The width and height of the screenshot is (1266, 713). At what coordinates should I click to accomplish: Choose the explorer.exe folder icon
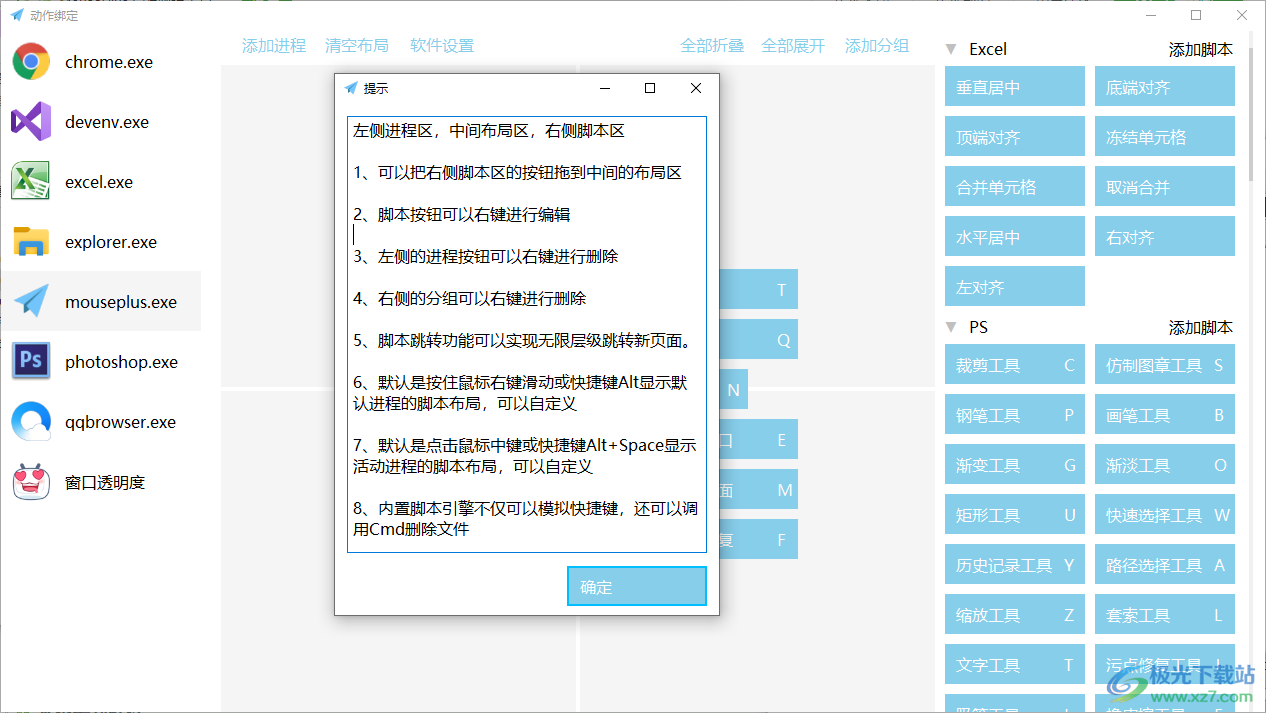[x=31, y=242]
